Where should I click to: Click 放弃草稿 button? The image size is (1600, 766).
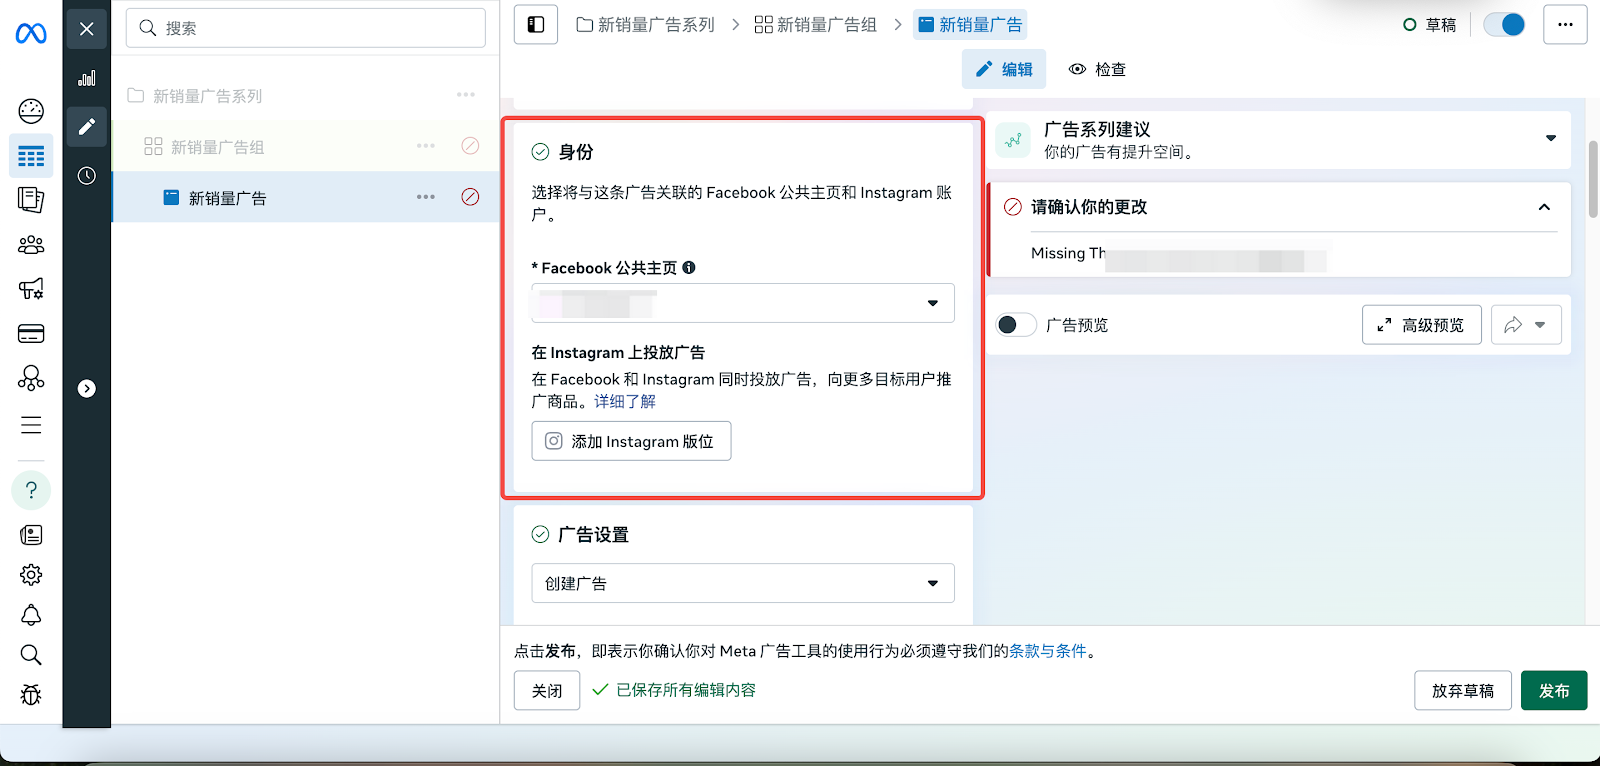pos(1463,691)
